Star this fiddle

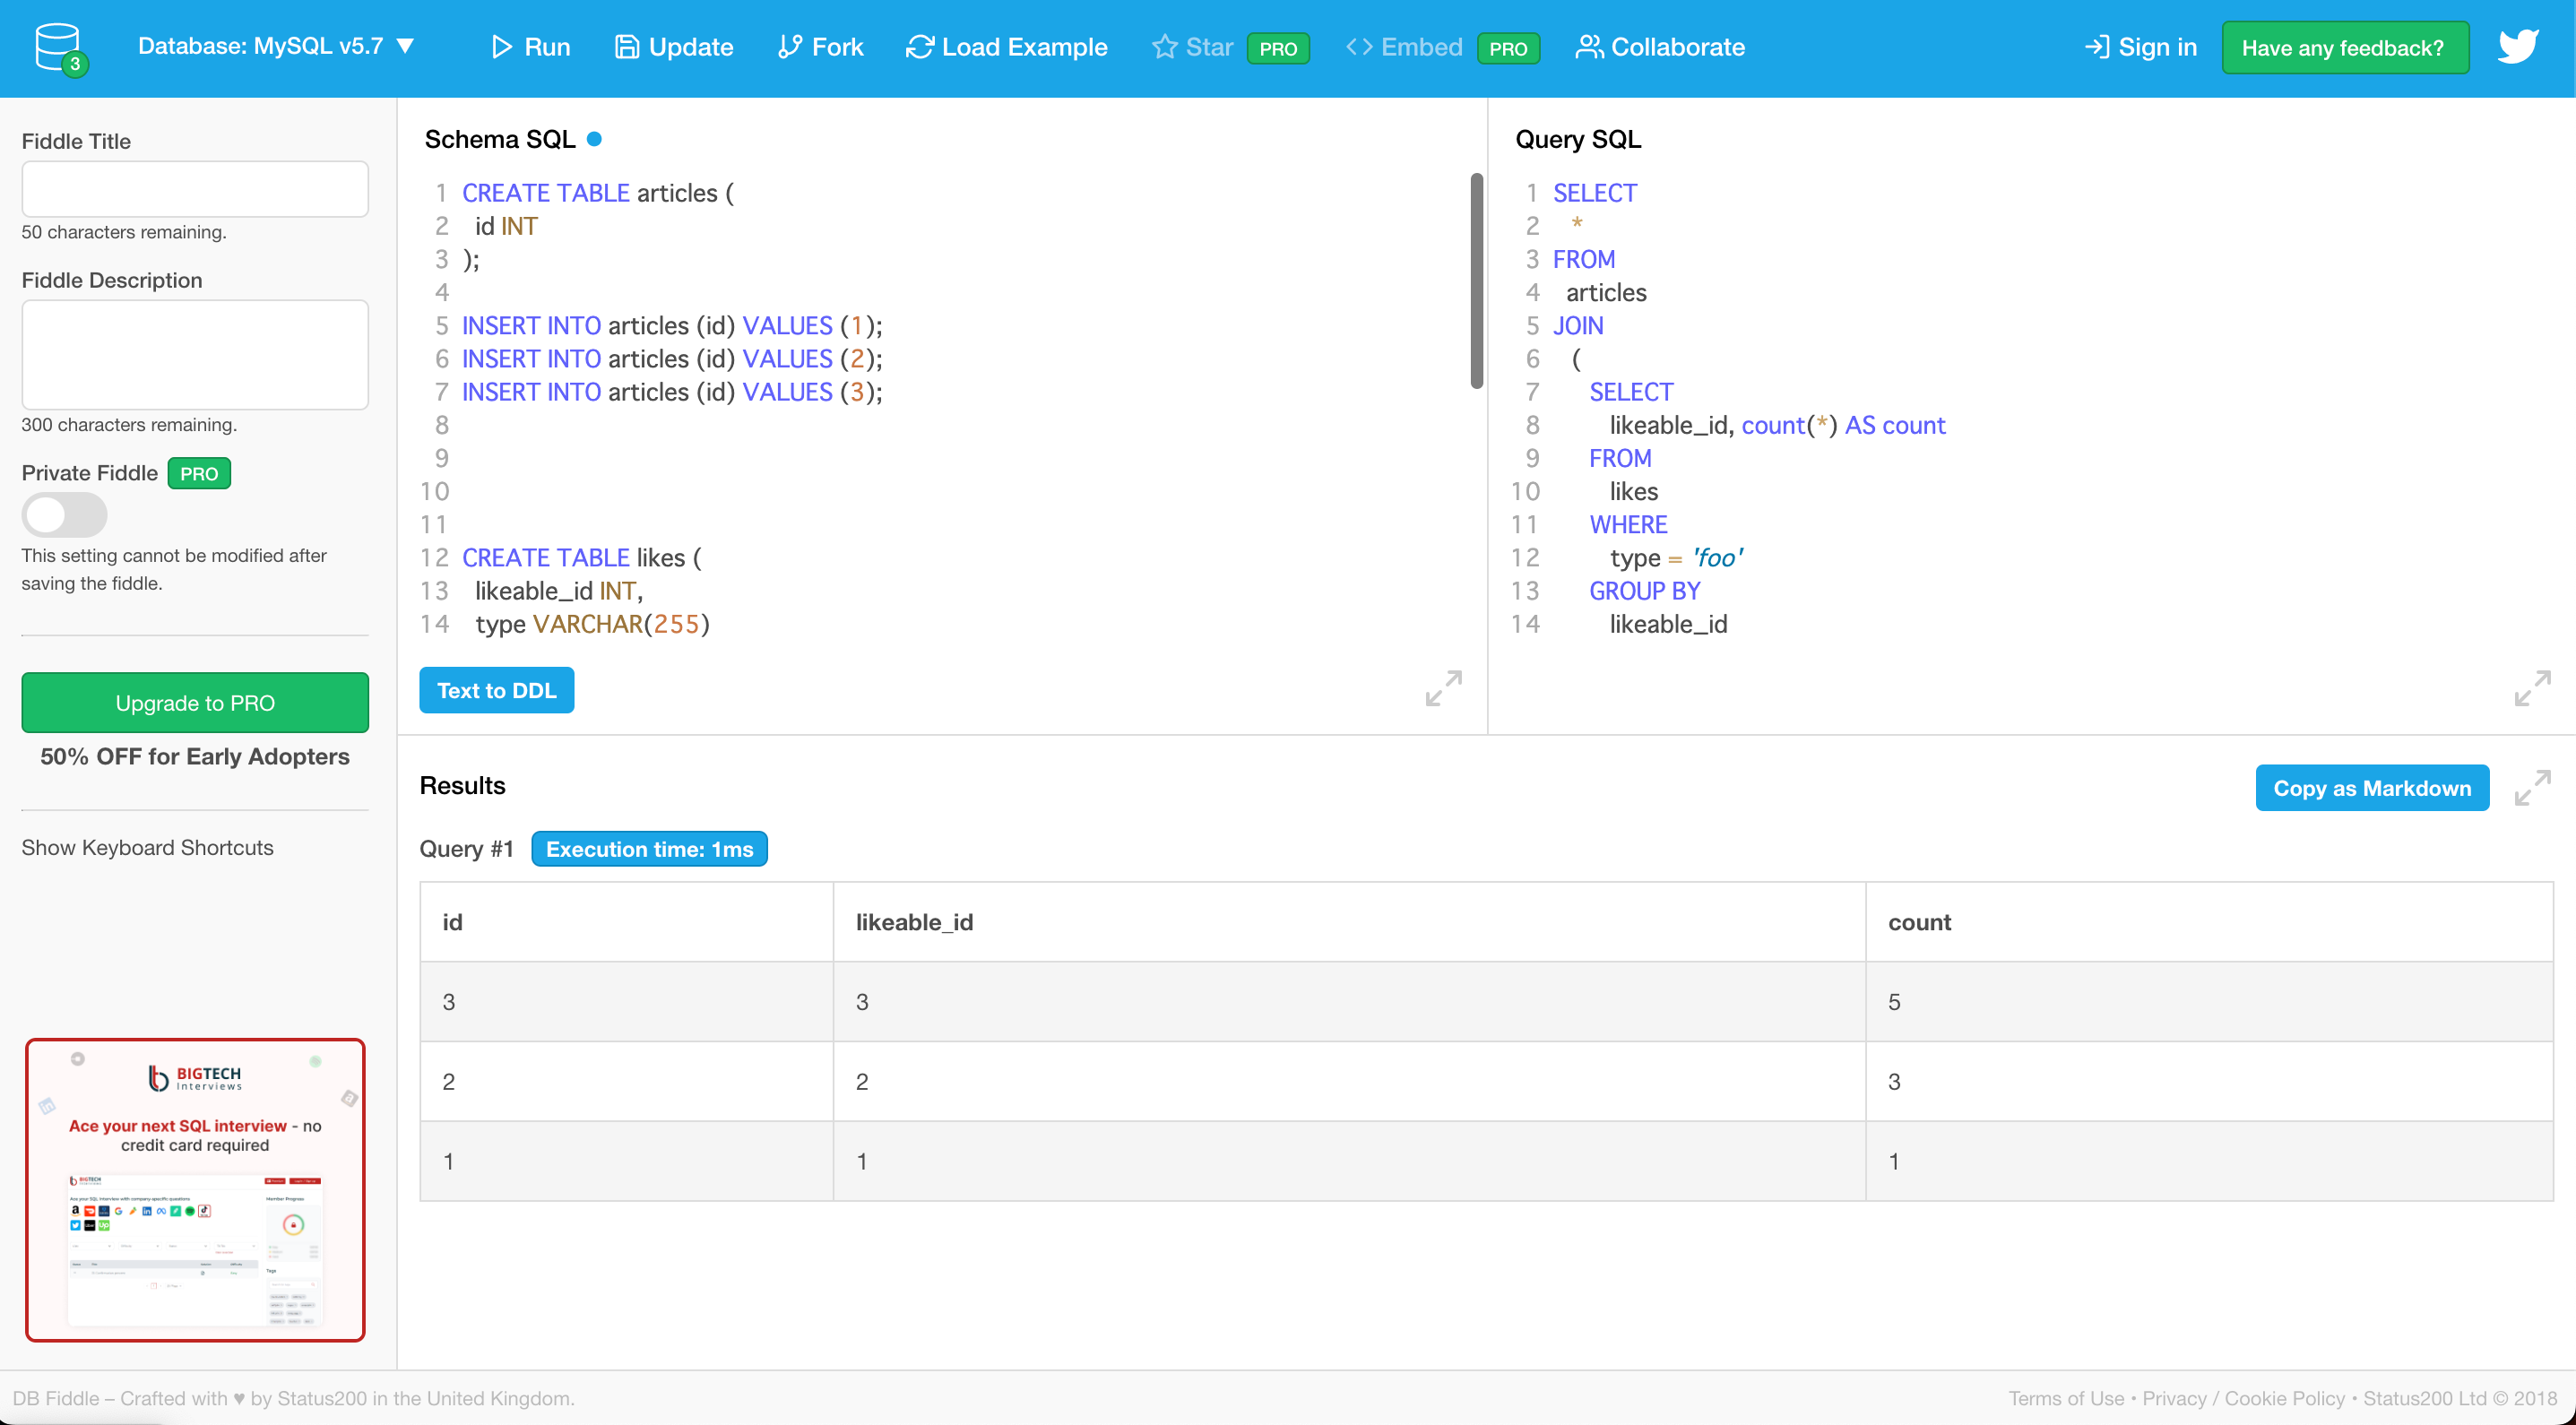[x=1193, y=47]
